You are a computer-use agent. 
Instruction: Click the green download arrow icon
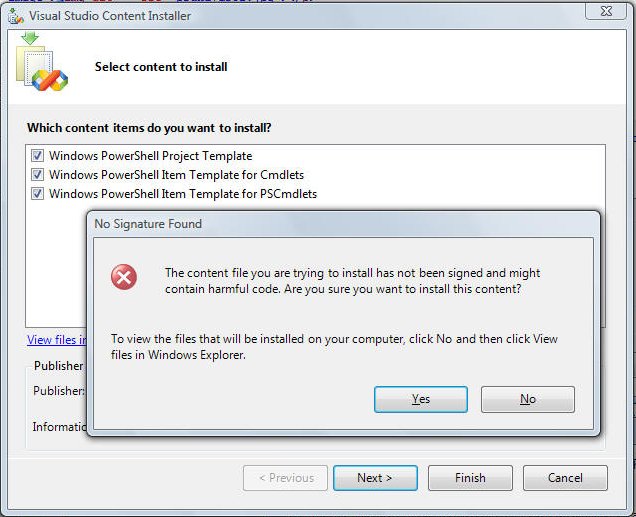30,38
